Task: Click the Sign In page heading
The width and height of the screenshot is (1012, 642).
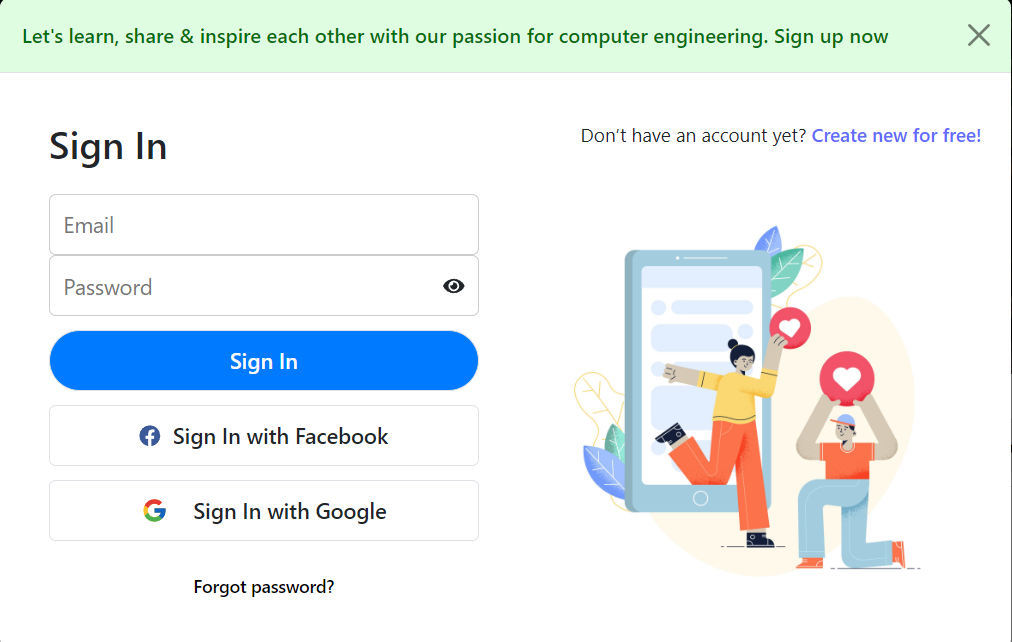Action: tap(108, 146)
